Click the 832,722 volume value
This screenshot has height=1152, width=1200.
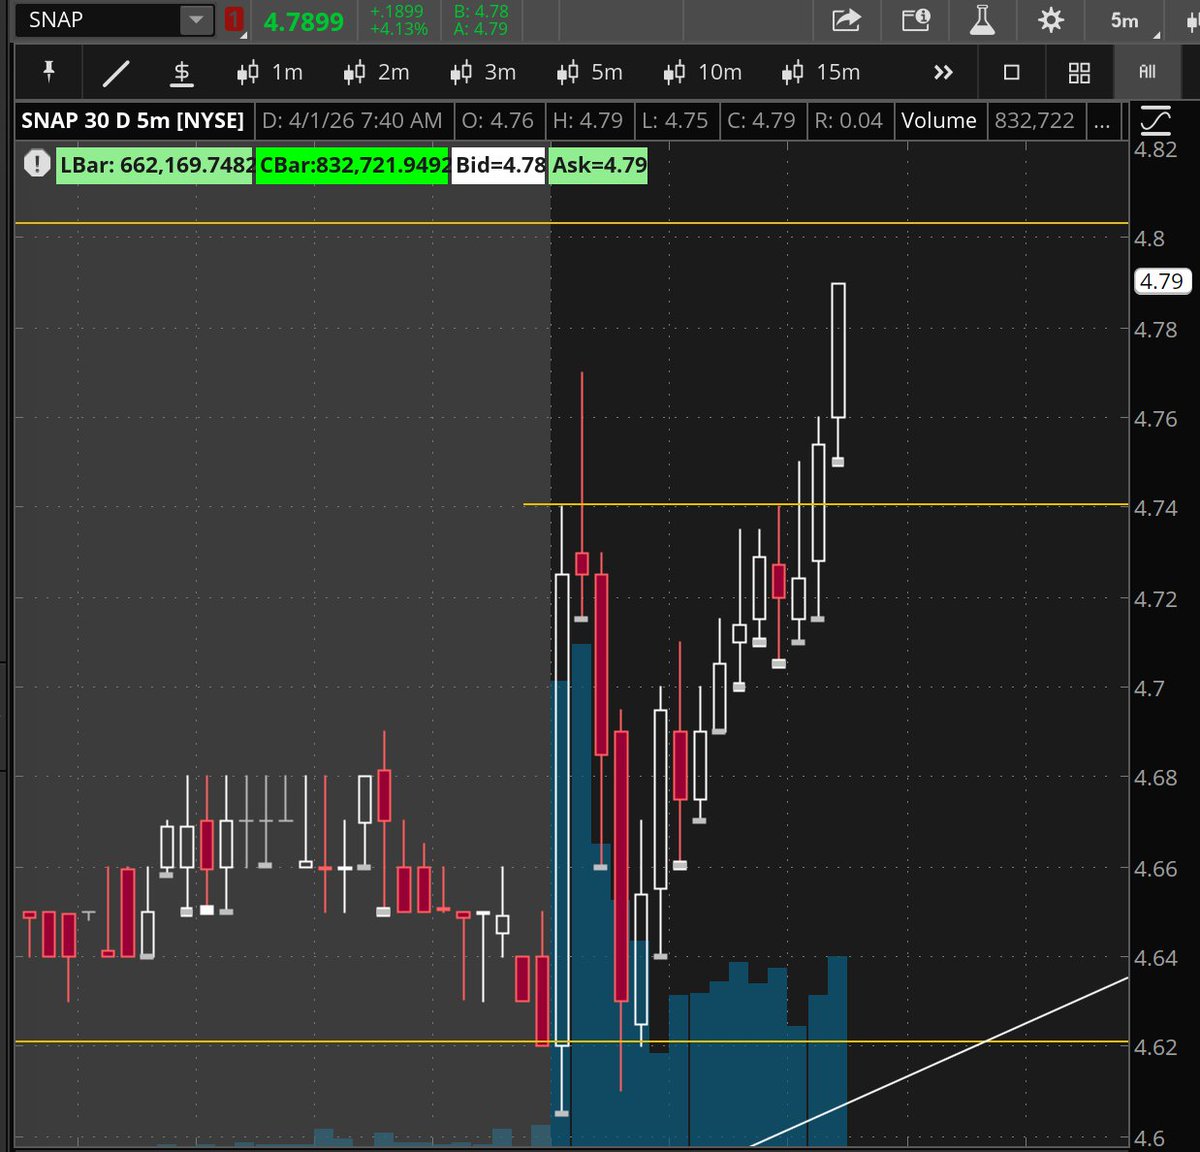coord(1034,121)
